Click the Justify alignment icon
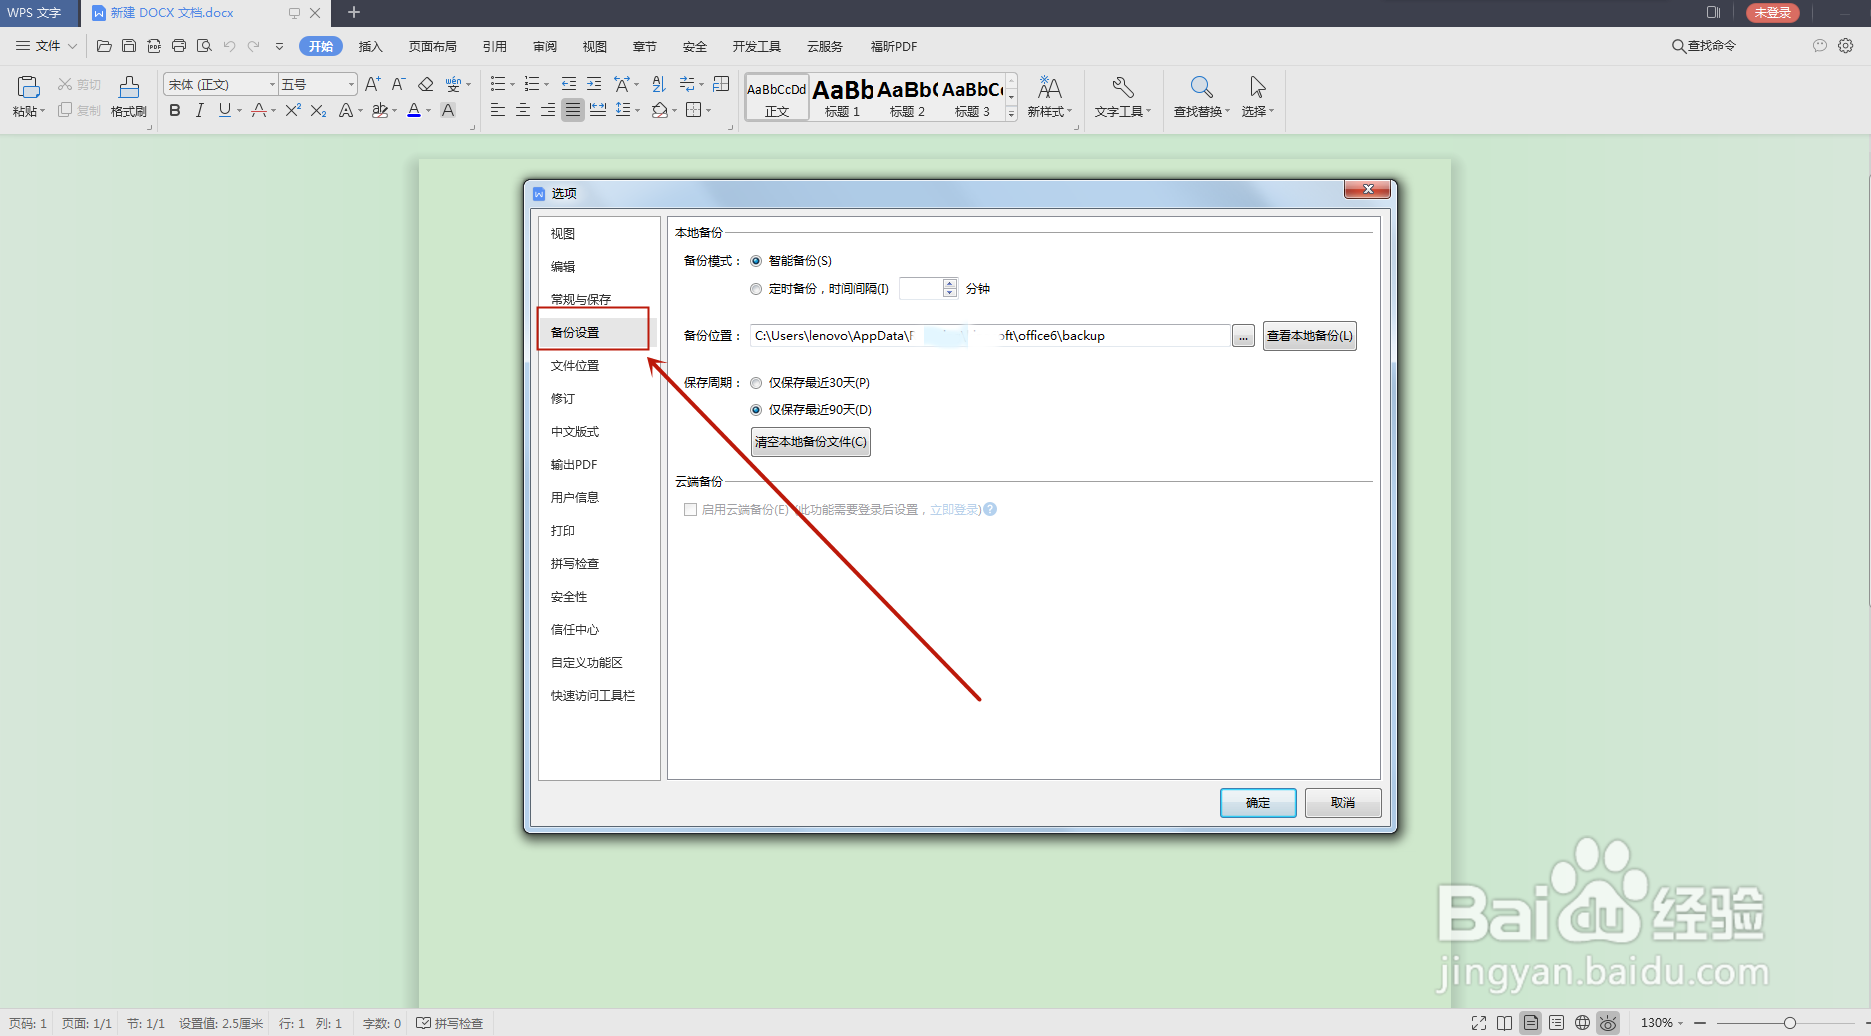Image resolution: width=1871 pixels, height=1036 pixels. (572, 110)
